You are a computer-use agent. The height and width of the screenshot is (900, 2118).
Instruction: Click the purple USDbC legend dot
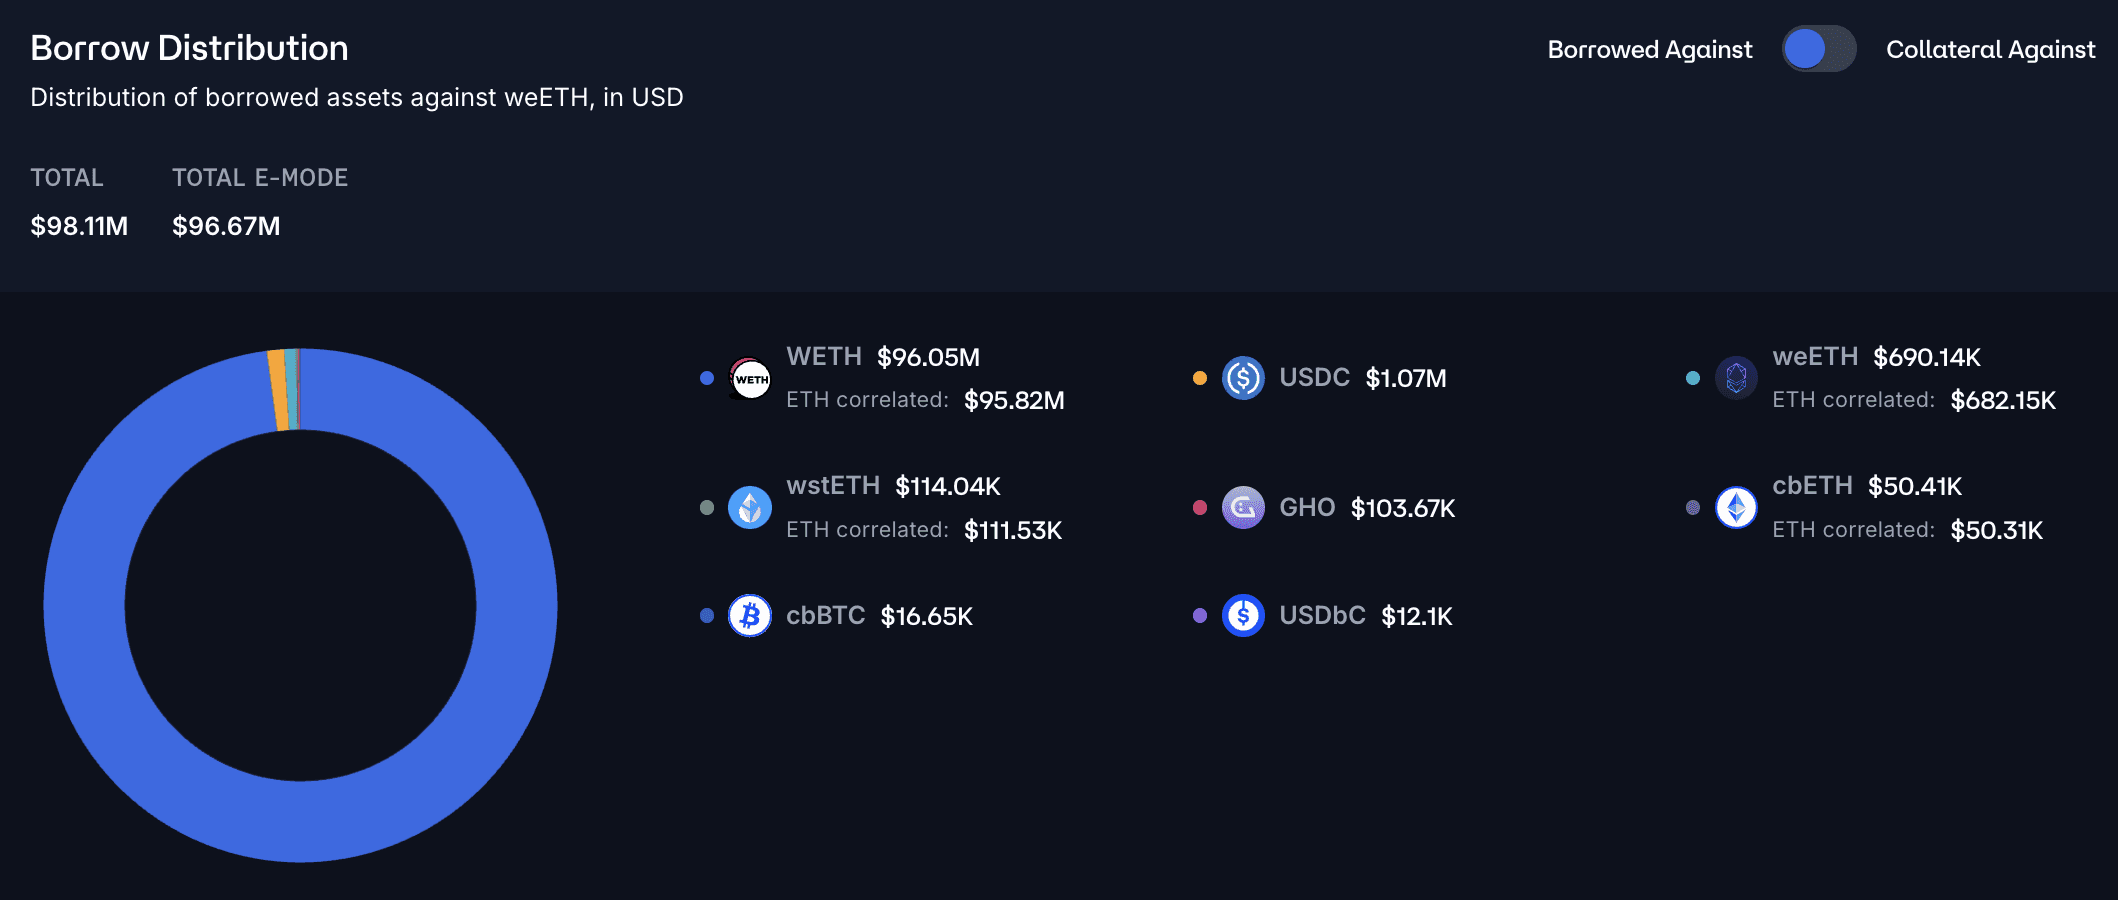pyautogui.click(x=1200, y=616)
